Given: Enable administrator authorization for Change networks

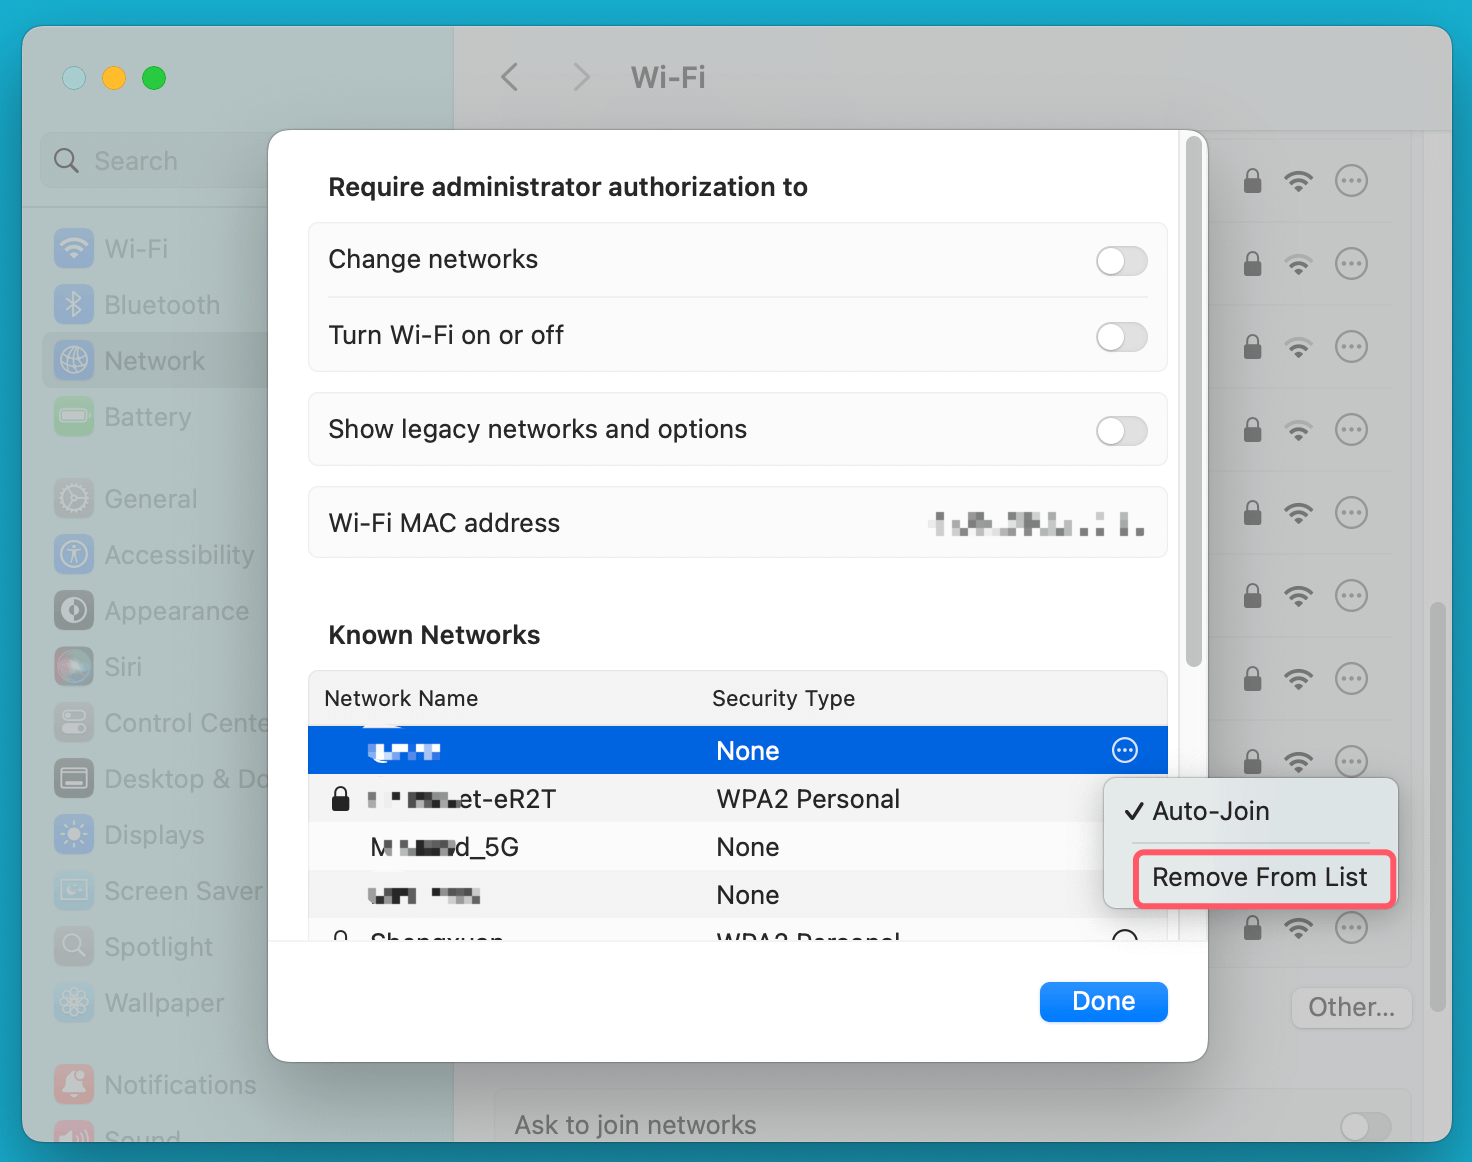Looking at the screenshot, I should point(1121,261).
